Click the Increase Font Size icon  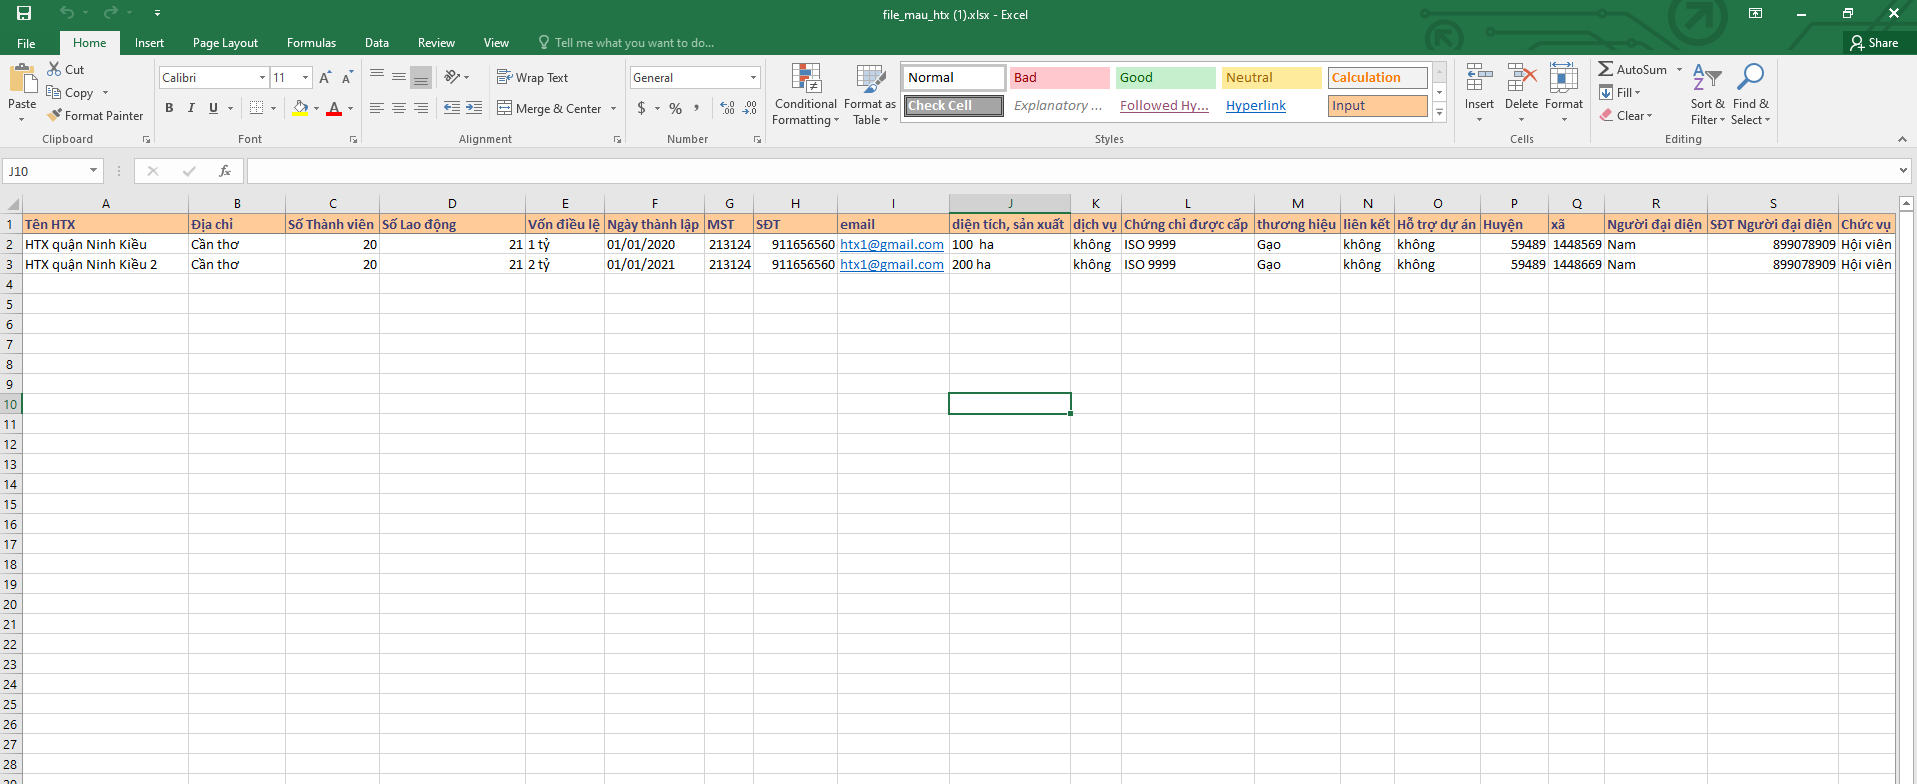tap(325, 78)
